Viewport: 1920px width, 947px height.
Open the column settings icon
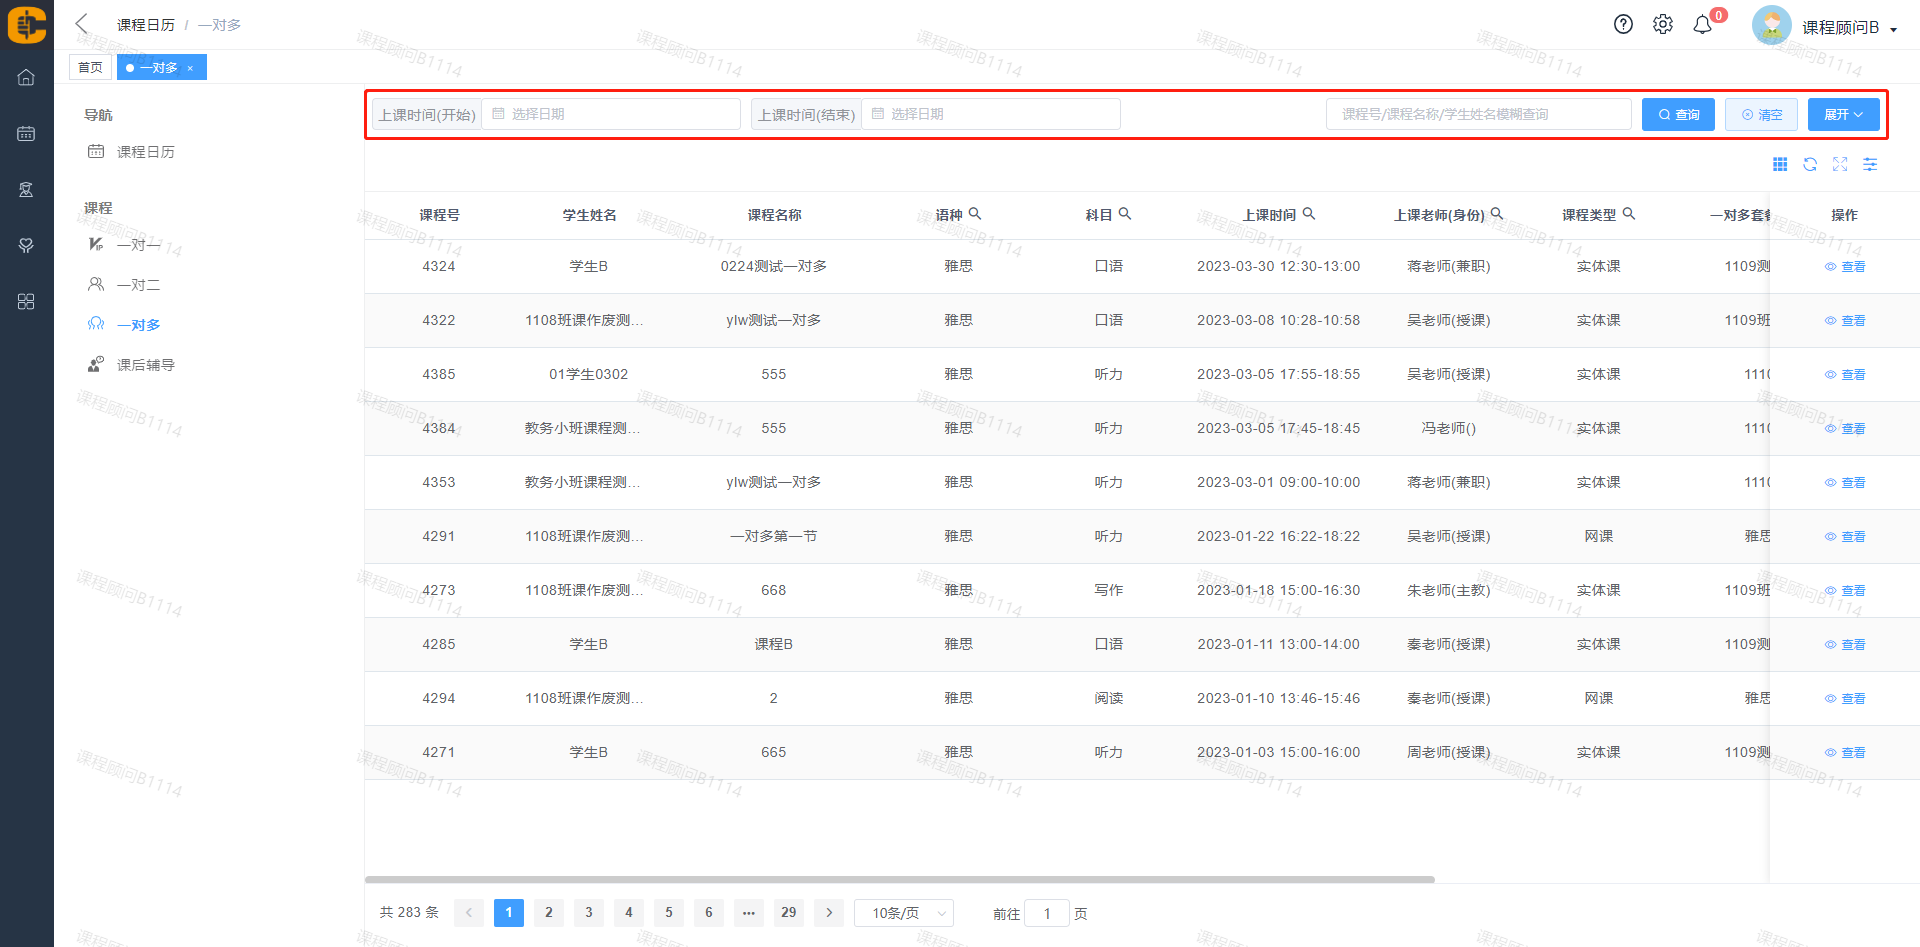coord(1870,165)
